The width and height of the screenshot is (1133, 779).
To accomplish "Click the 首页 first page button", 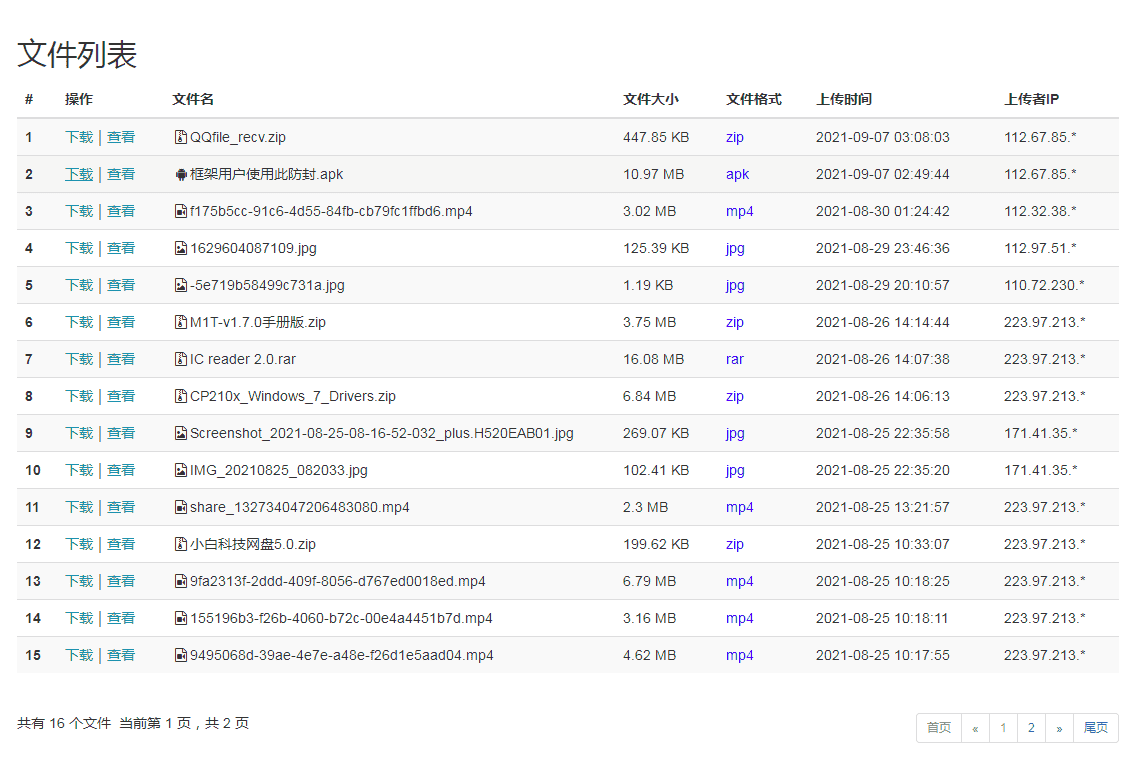I will 939,728.
